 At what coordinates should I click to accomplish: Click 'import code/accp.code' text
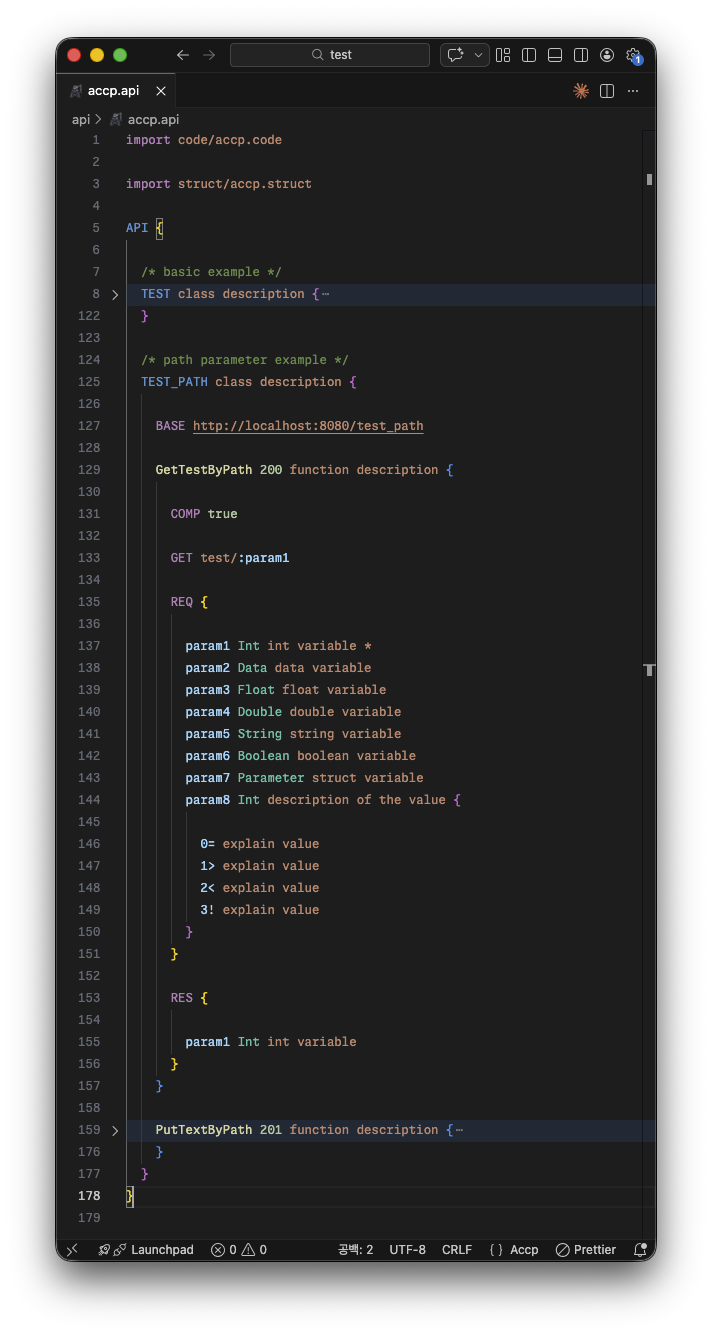click(204, 140)
